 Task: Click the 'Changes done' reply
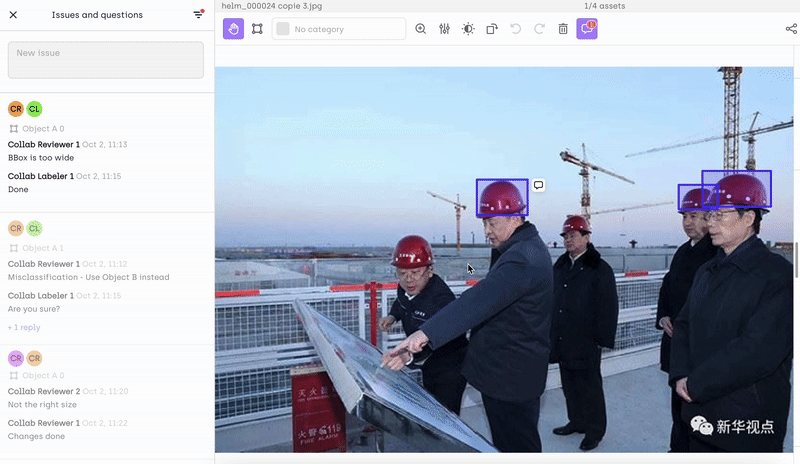pyautogui.click(x=36, y=436)
